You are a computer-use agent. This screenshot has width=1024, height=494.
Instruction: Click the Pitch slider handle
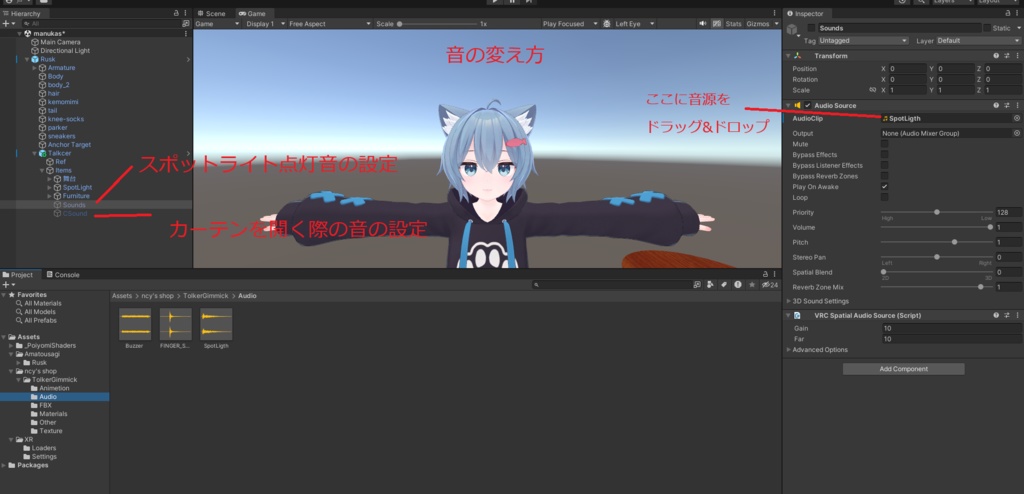[954, 242]
